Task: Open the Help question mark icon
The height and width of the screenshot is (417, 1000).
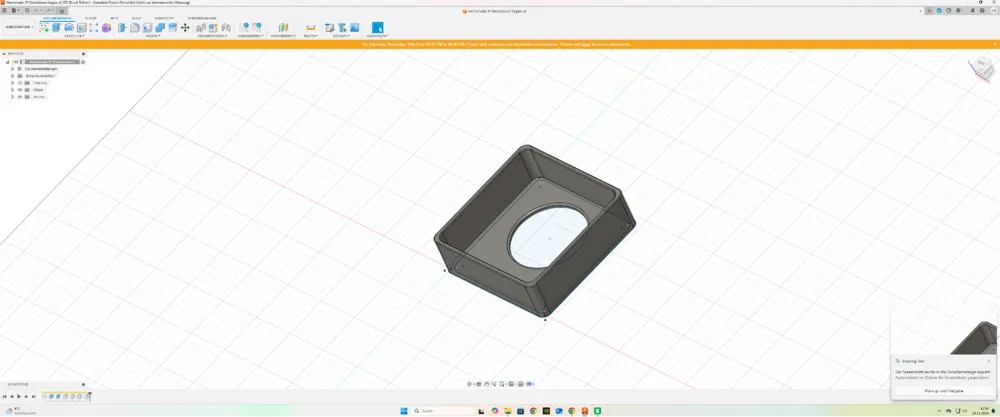Action: pyautogui.click(x=982, y=10)
